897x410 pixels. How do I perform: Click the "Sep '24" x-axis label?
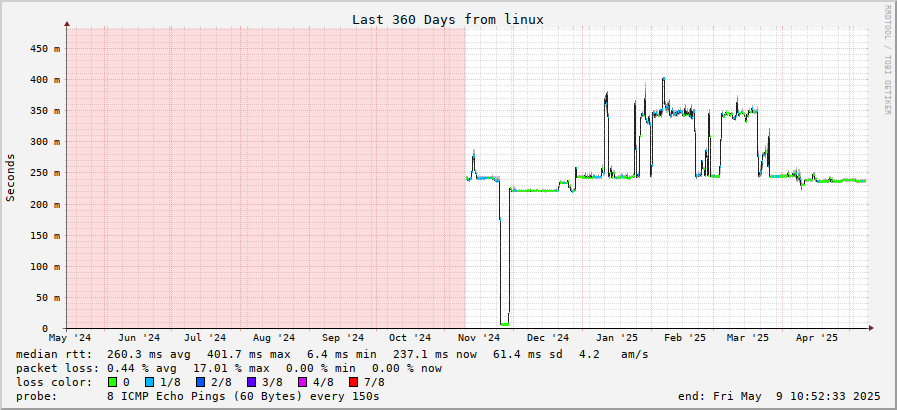tap(343, 338)
